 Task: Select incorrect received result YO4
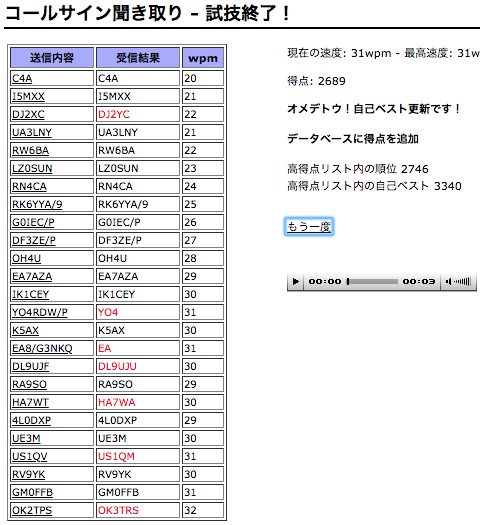pos(108,312)
